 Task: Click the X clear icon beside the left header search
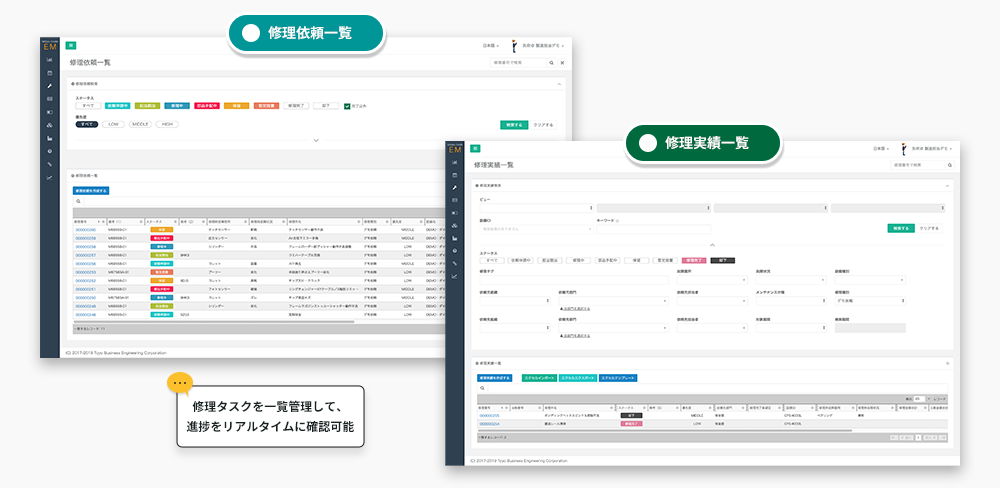point(562,63)
